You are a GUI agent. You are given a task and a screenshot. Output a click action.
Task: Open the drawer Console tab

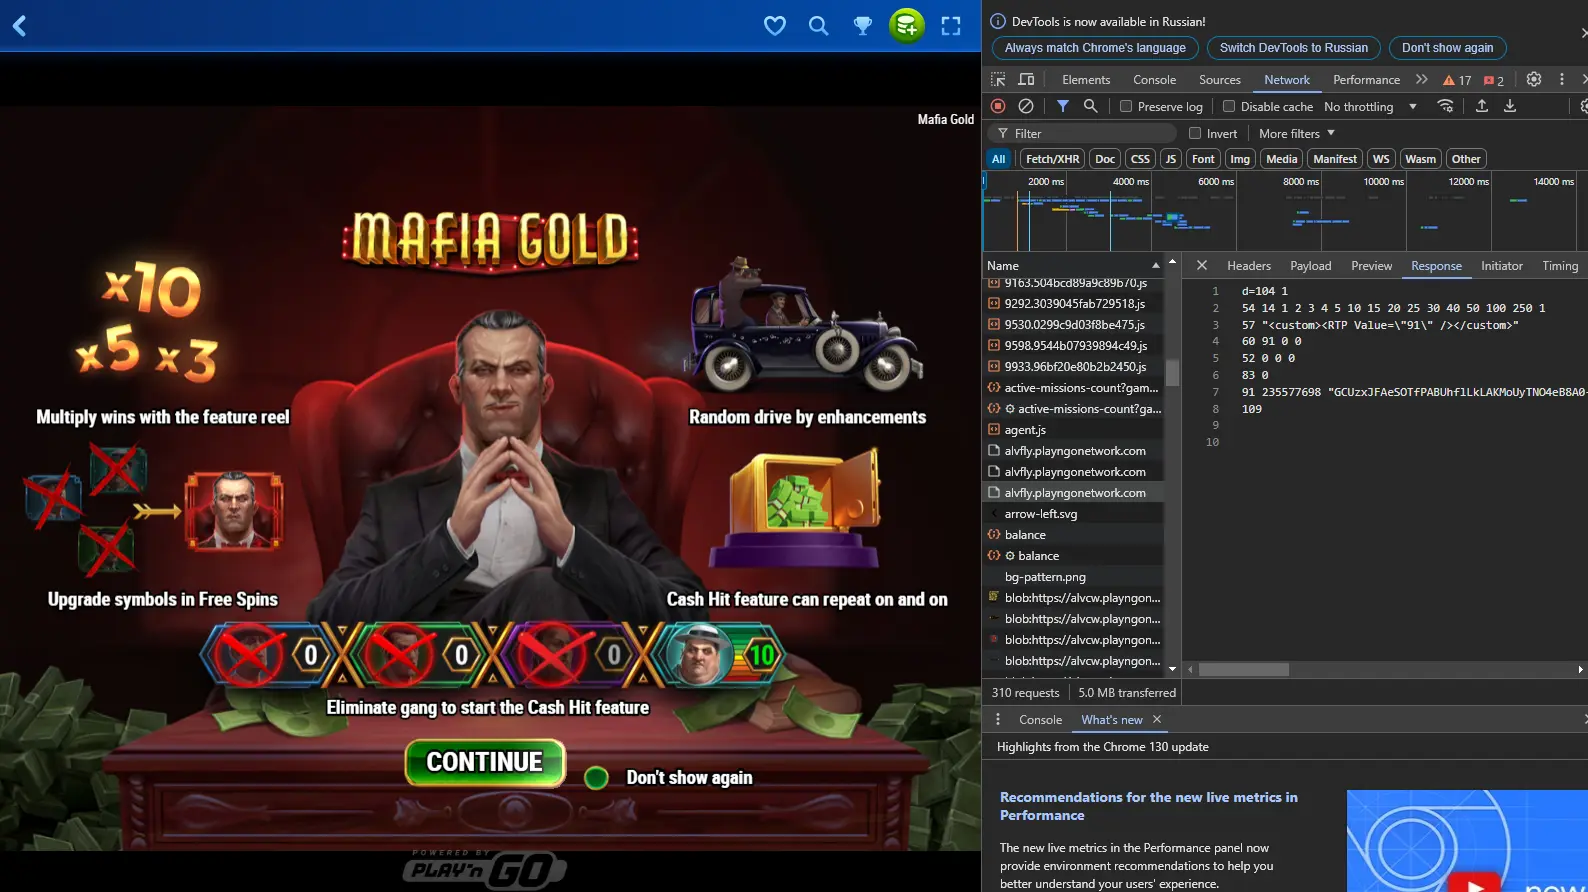pyautogui.click(x=1040, y=720)
